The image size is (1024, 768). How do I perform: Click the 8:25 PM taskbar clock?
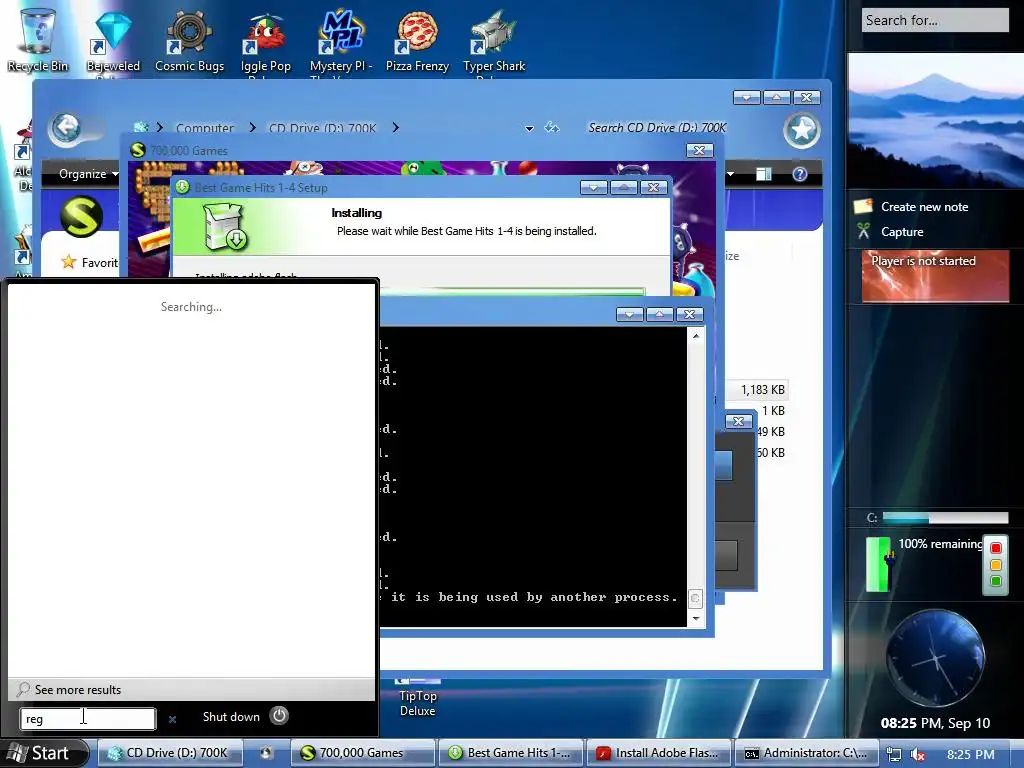click(970, 754)
